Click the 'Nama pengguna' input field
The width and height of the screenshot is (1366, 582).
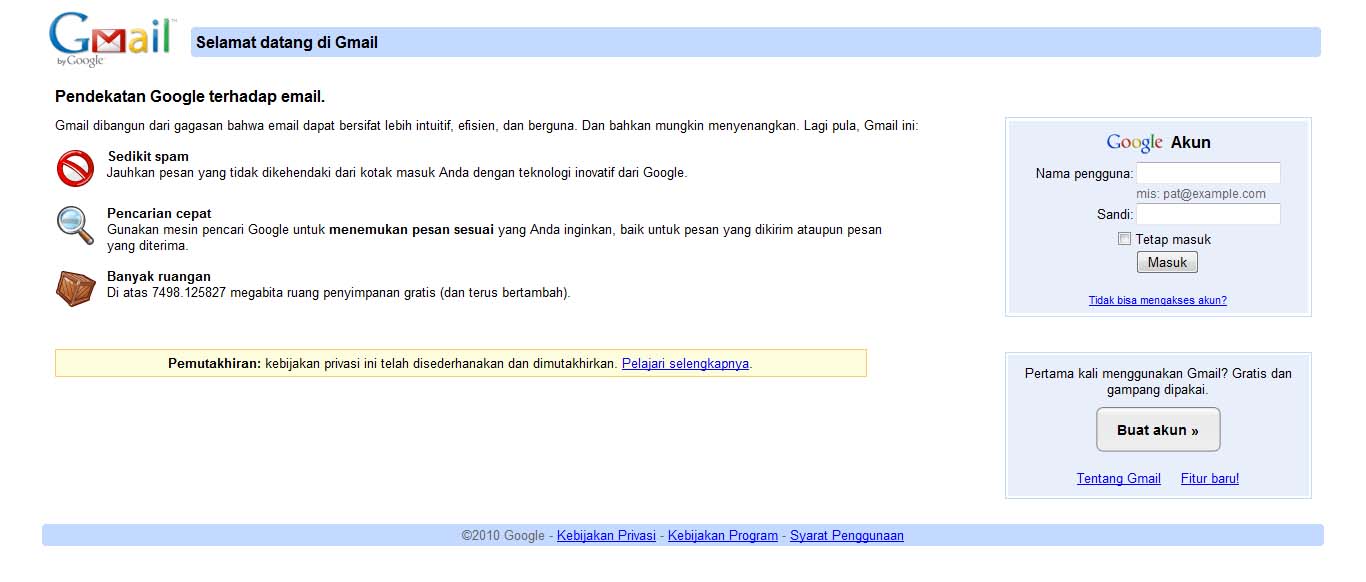[x=1208, y=172]
